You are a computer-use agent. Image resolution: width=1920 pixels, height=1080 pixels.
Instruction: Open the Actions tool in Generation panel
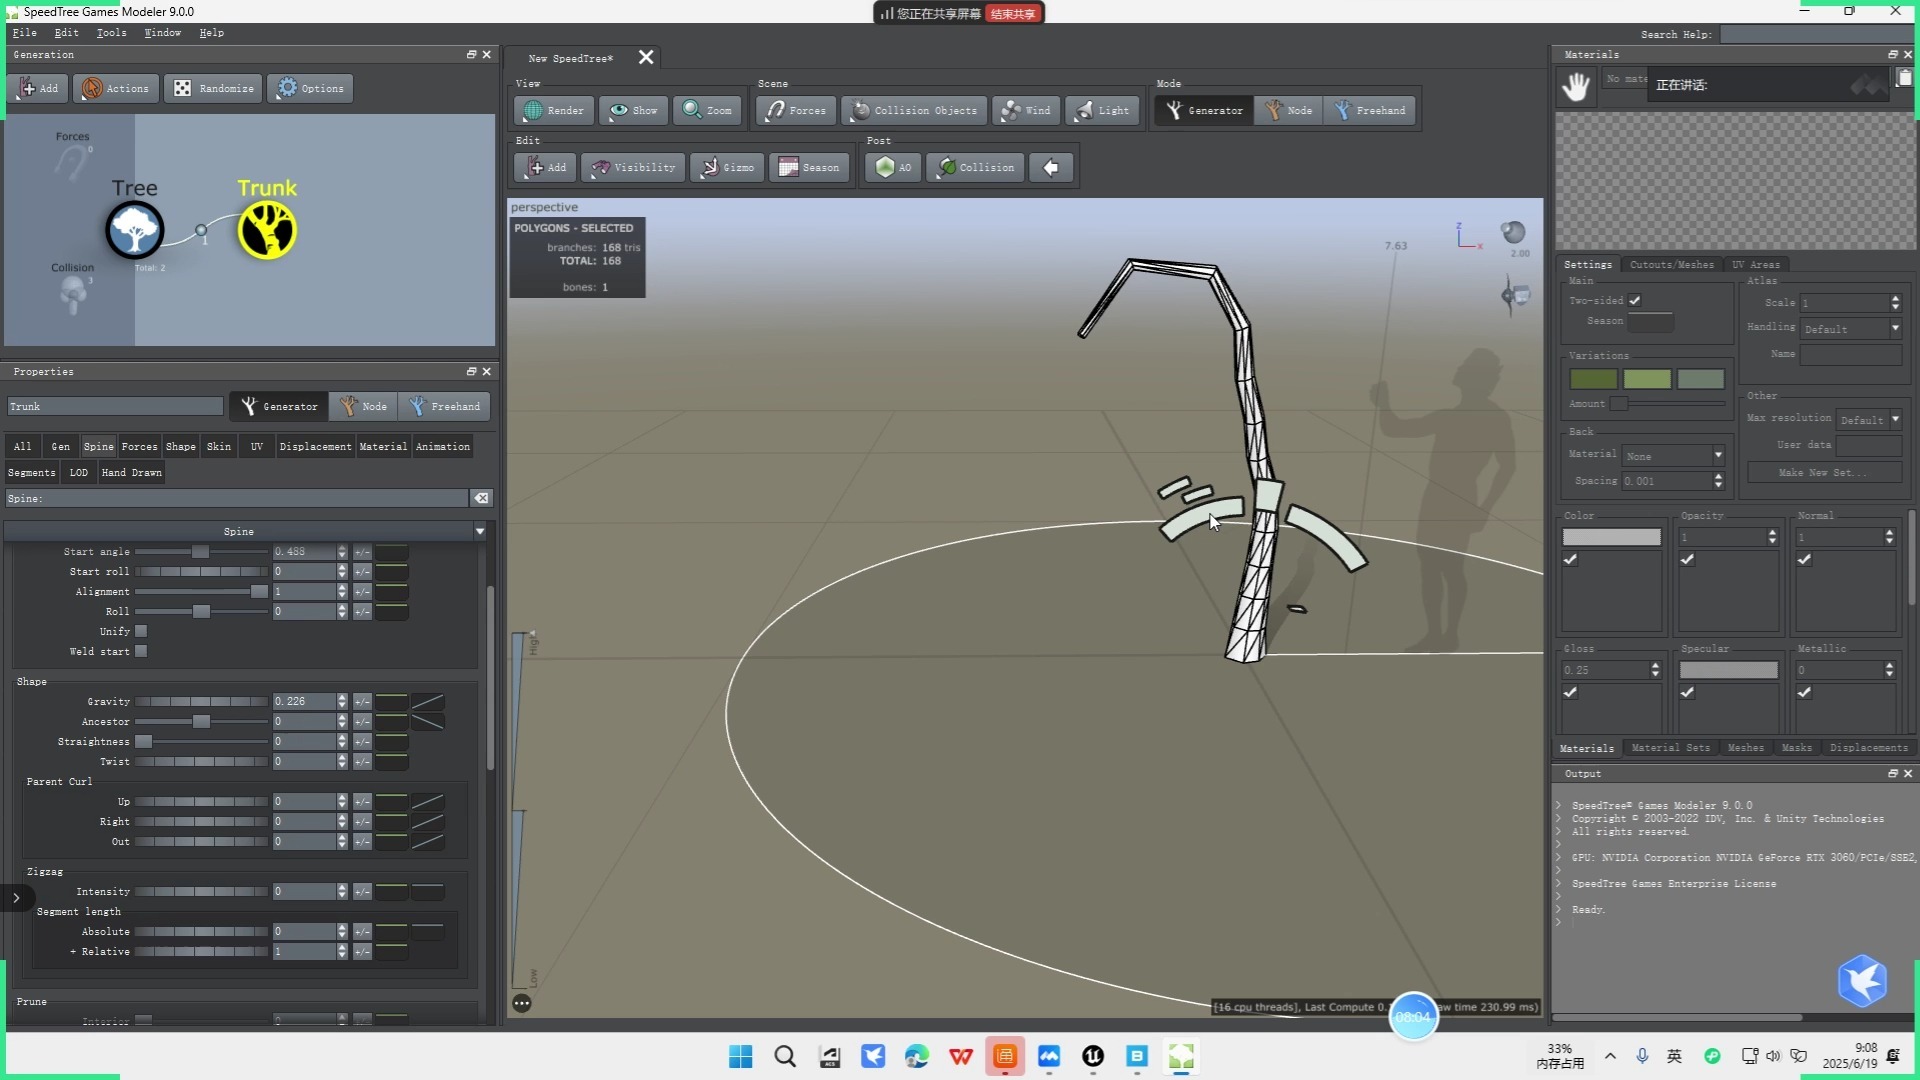point(116,88)
